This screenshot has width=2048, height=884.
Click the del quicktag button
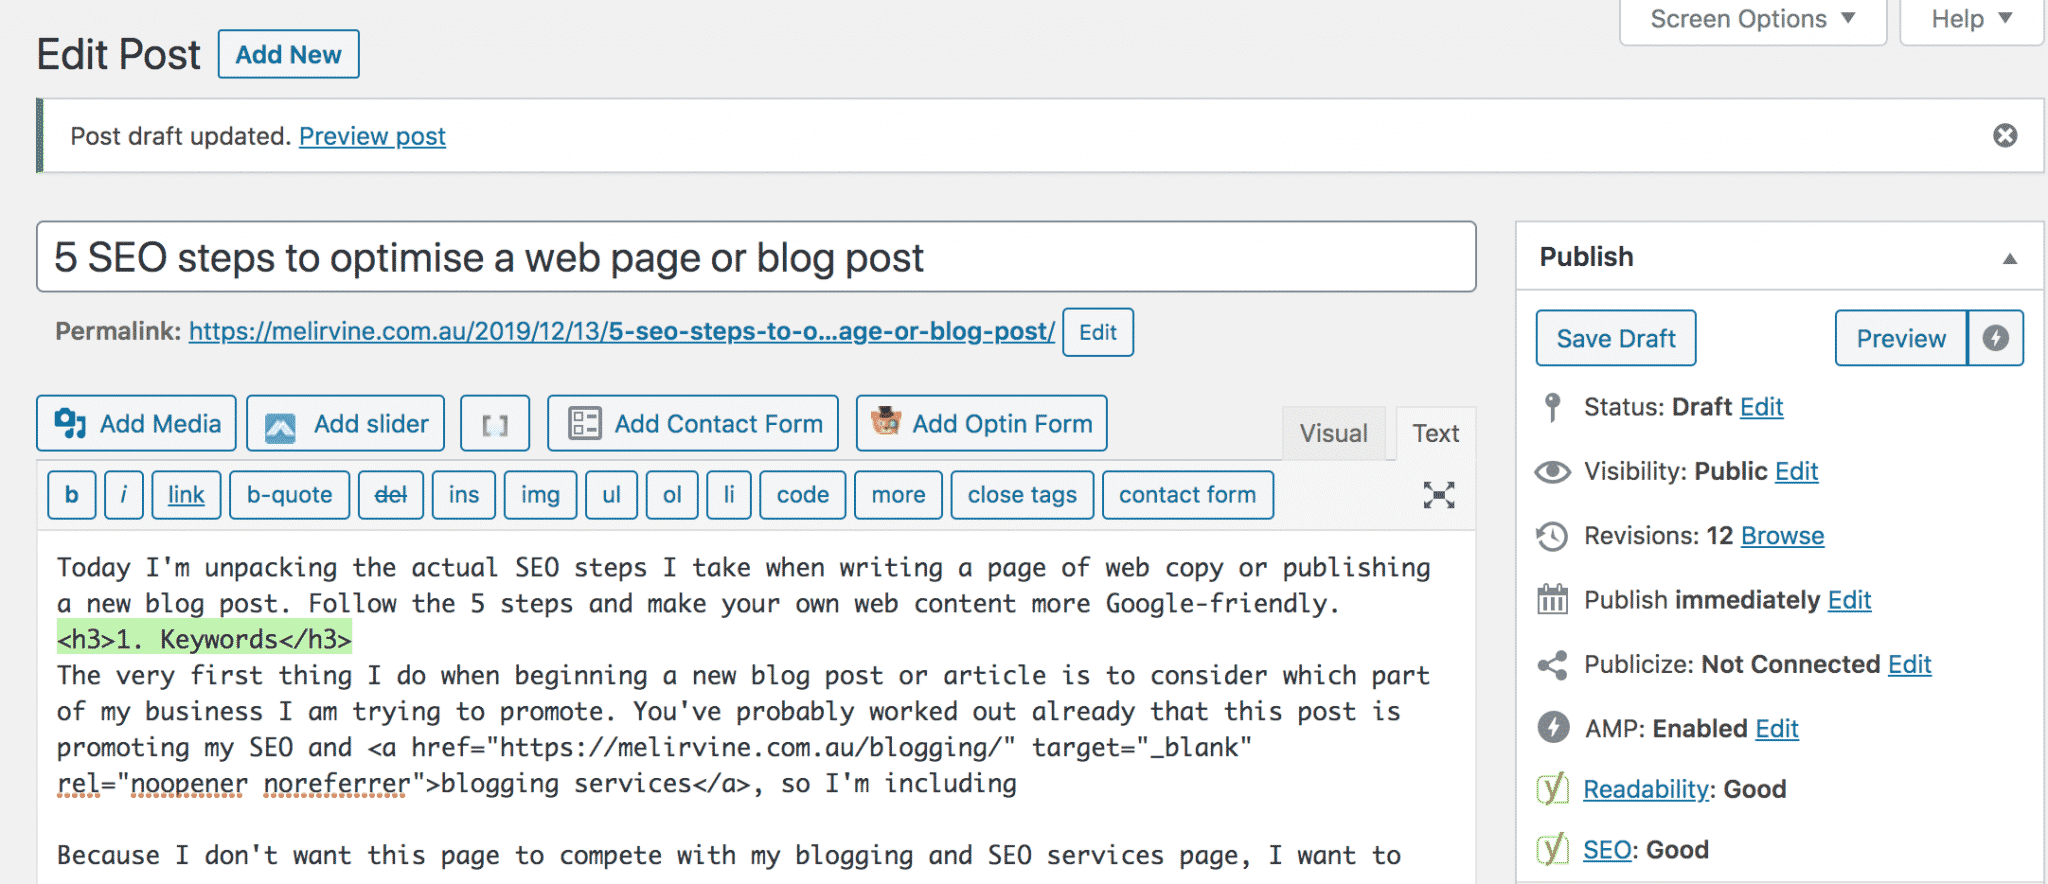click(390, 495)
